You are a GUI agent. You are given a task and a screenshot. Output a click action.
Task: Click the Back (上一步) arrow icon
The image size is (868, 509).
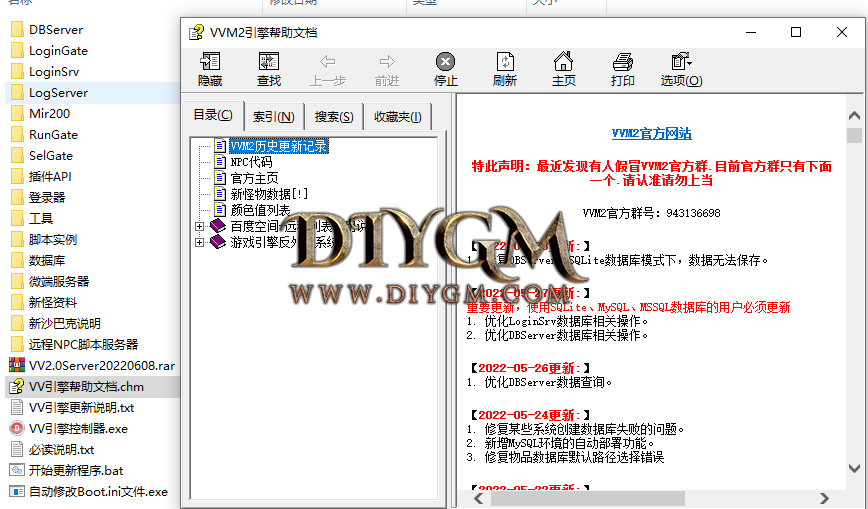point(328,61)
